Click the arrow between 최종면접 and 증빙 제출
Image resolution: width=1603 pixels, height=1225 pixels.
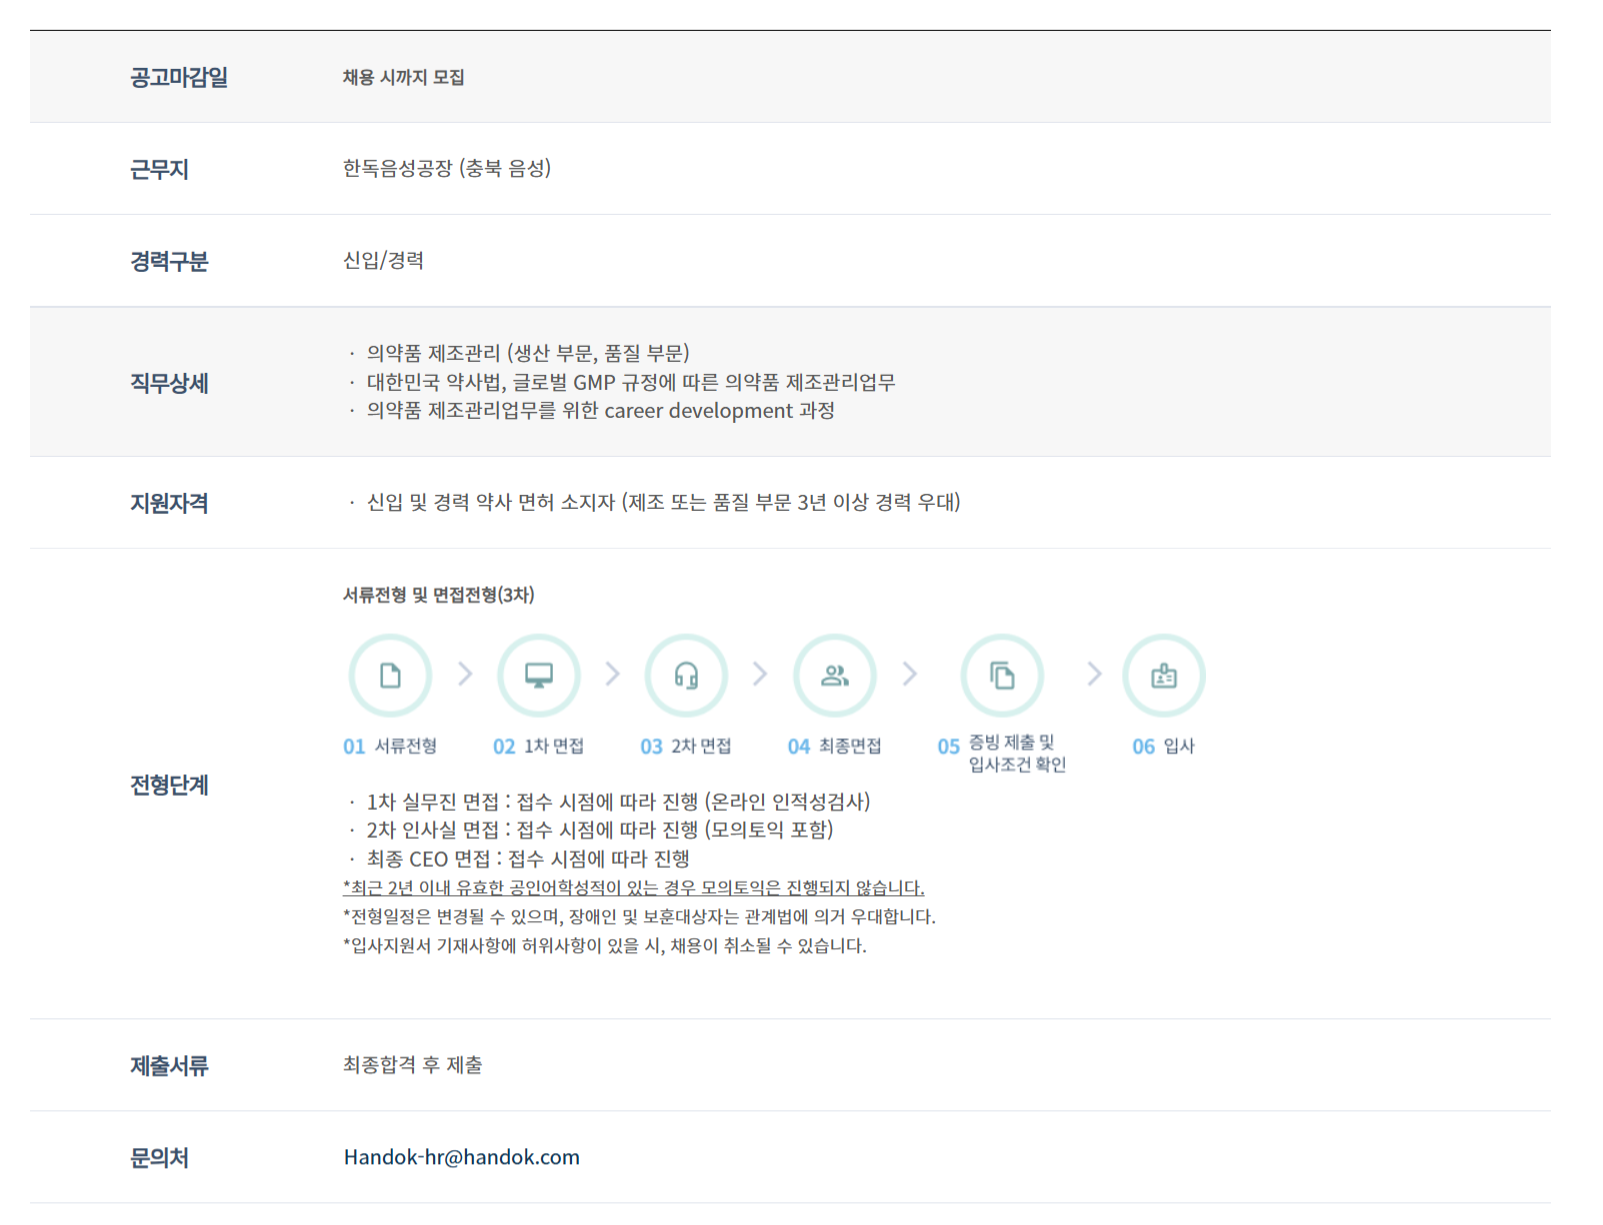(x=910, y=674)
